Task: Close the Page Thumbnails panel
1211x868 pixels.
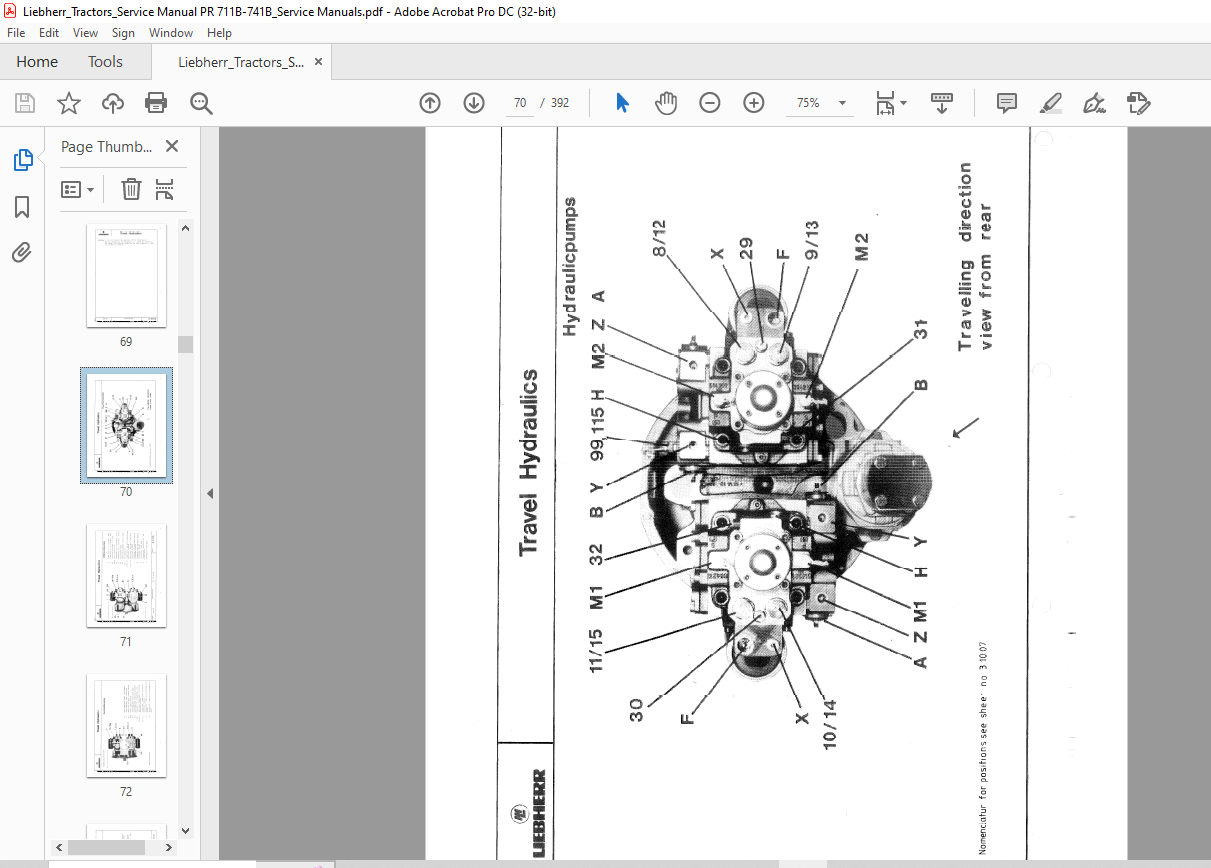Action: click(172, 146)
